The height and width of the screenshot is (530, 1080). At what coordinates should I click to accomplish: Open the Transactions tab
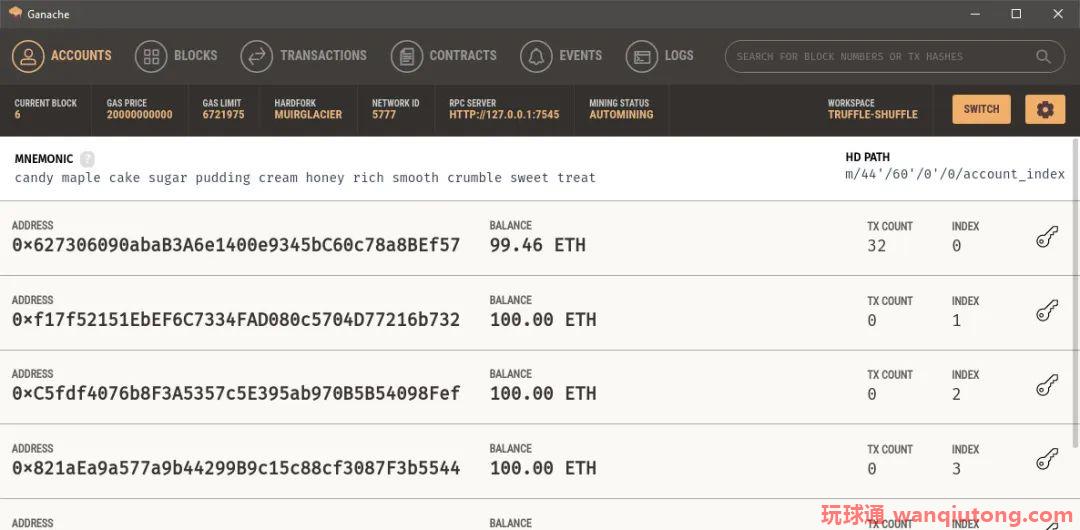pos(304,56)
